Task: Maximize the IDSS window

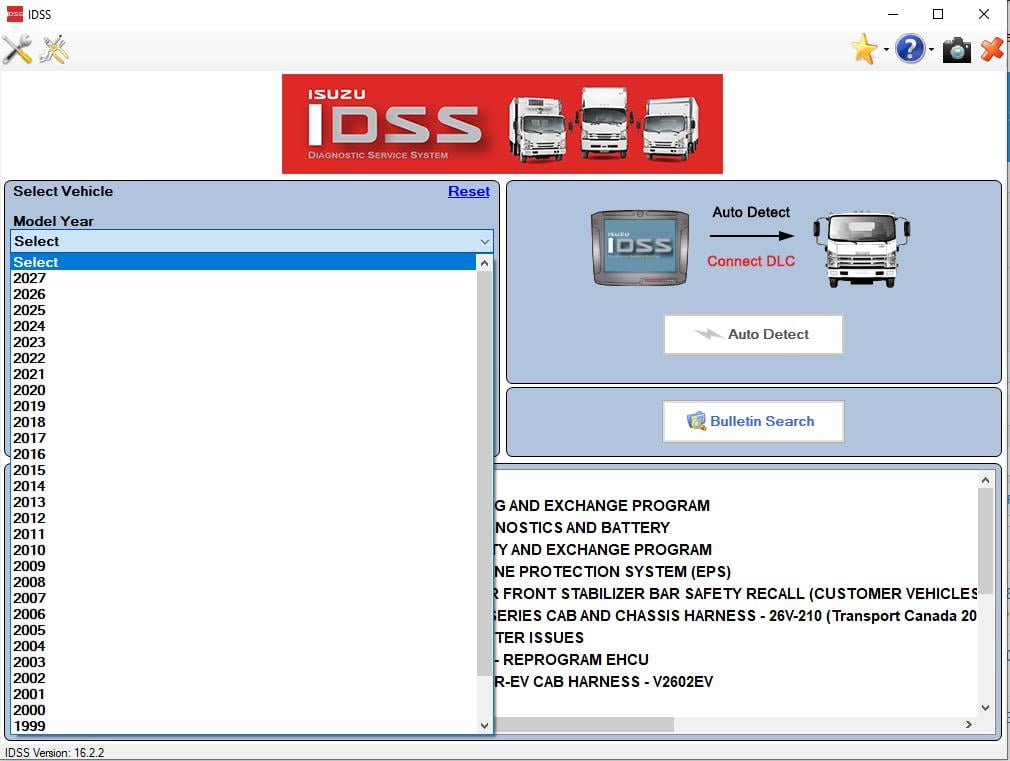Action: [938, 14]
